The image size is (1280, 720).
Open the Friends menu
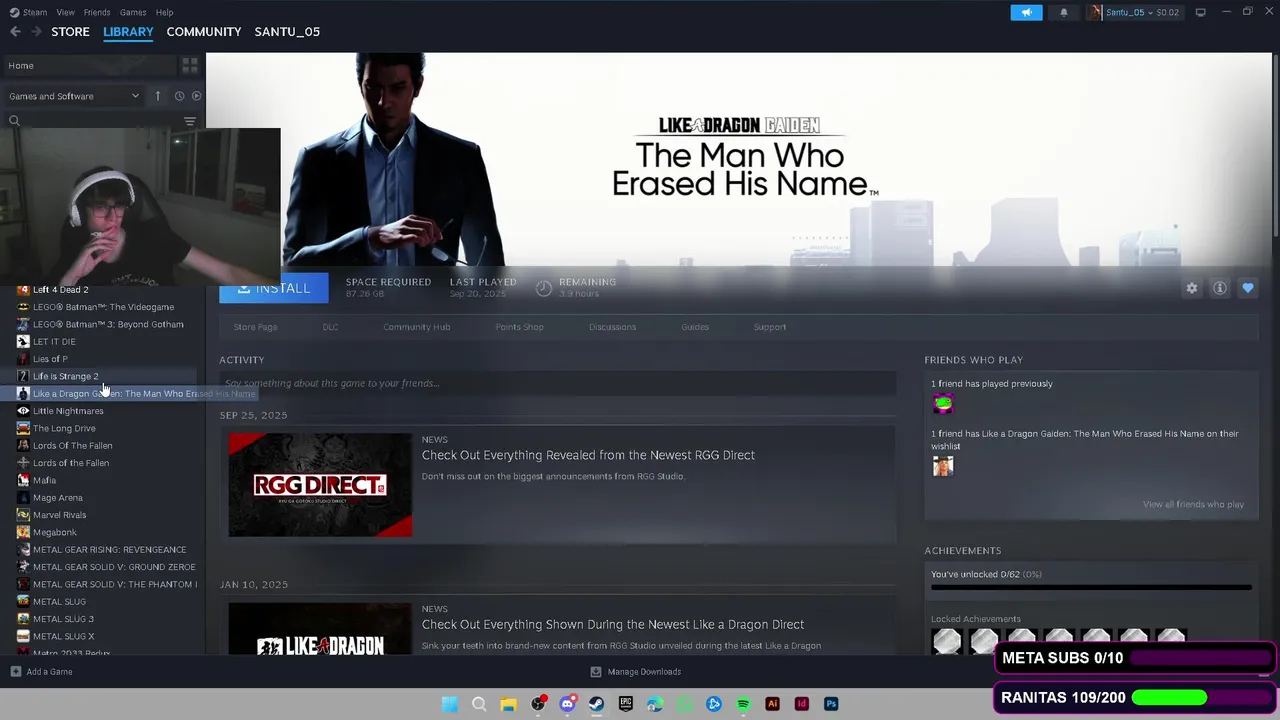coord(97,12)
